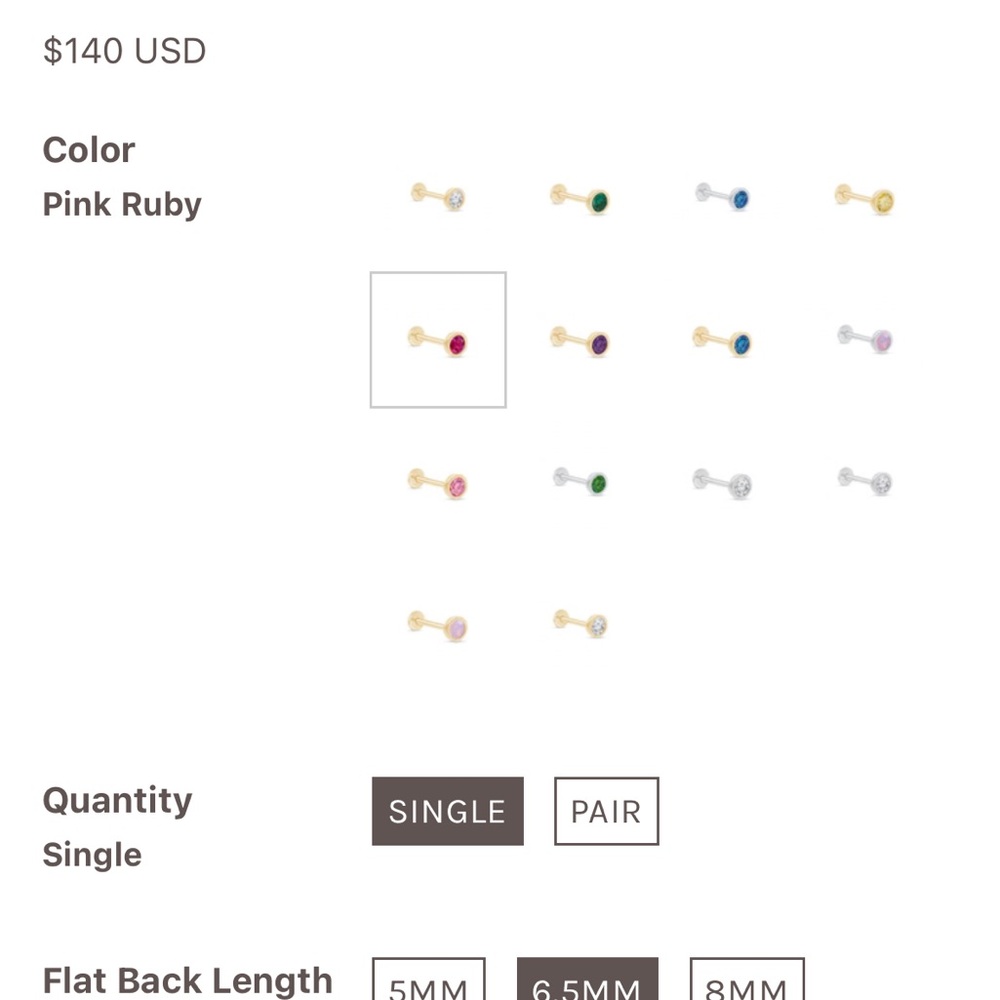The width and height of the screenshot is (1000, 1000).
Task: Click the currently selected Pink Ruby swatch
Action: (438, 340)
